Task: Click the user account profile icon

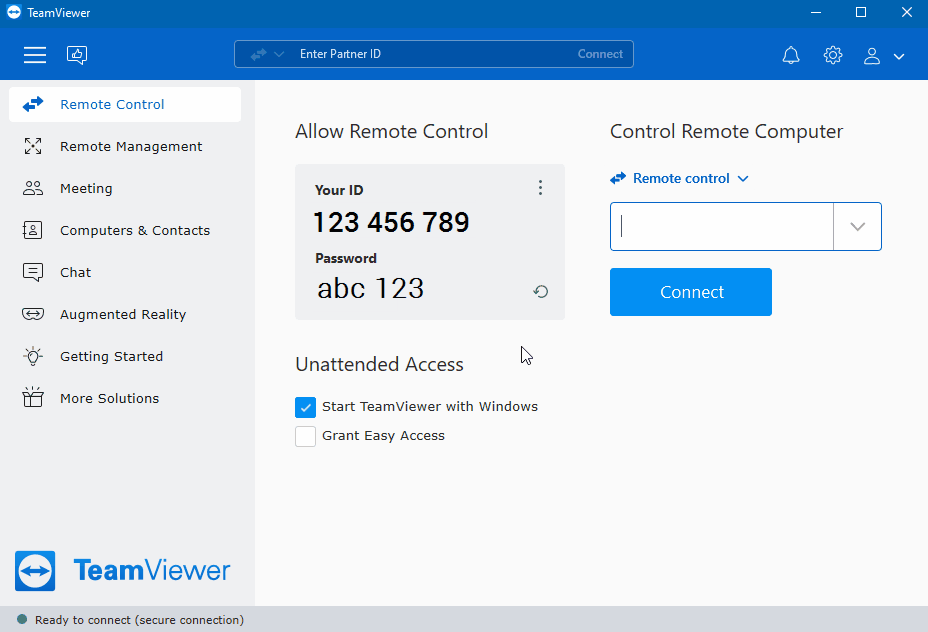Action: point(872,56)
